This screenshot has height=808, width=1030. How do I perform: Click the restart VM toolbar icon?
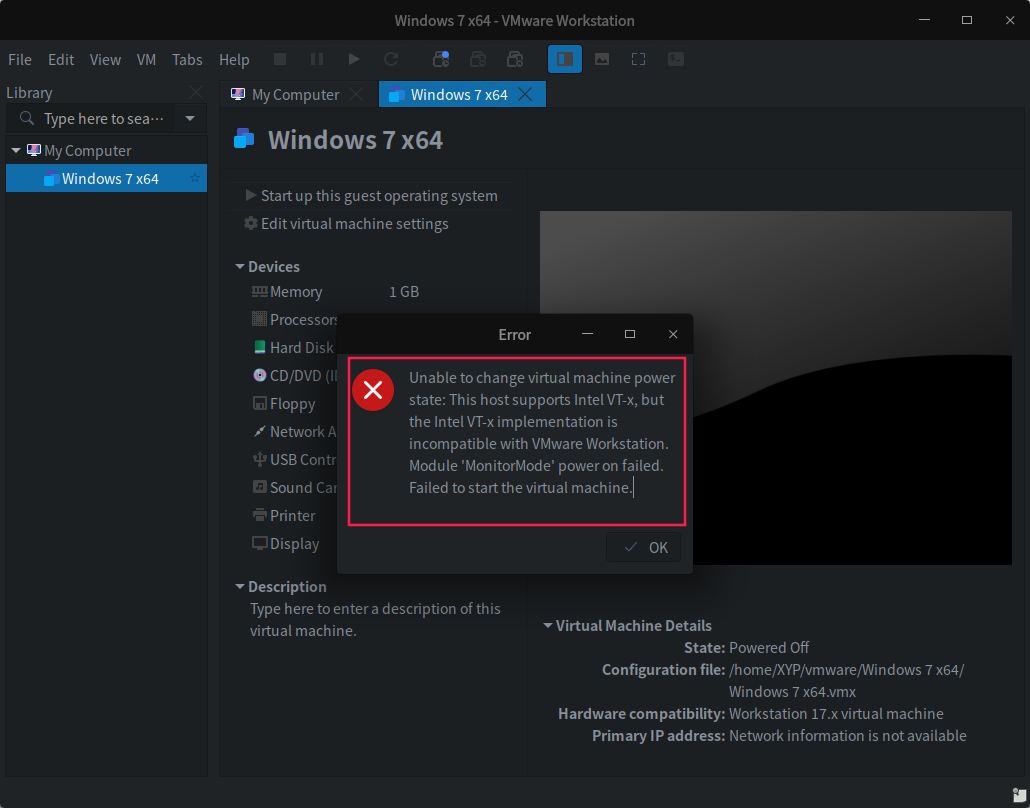(391, 59)
